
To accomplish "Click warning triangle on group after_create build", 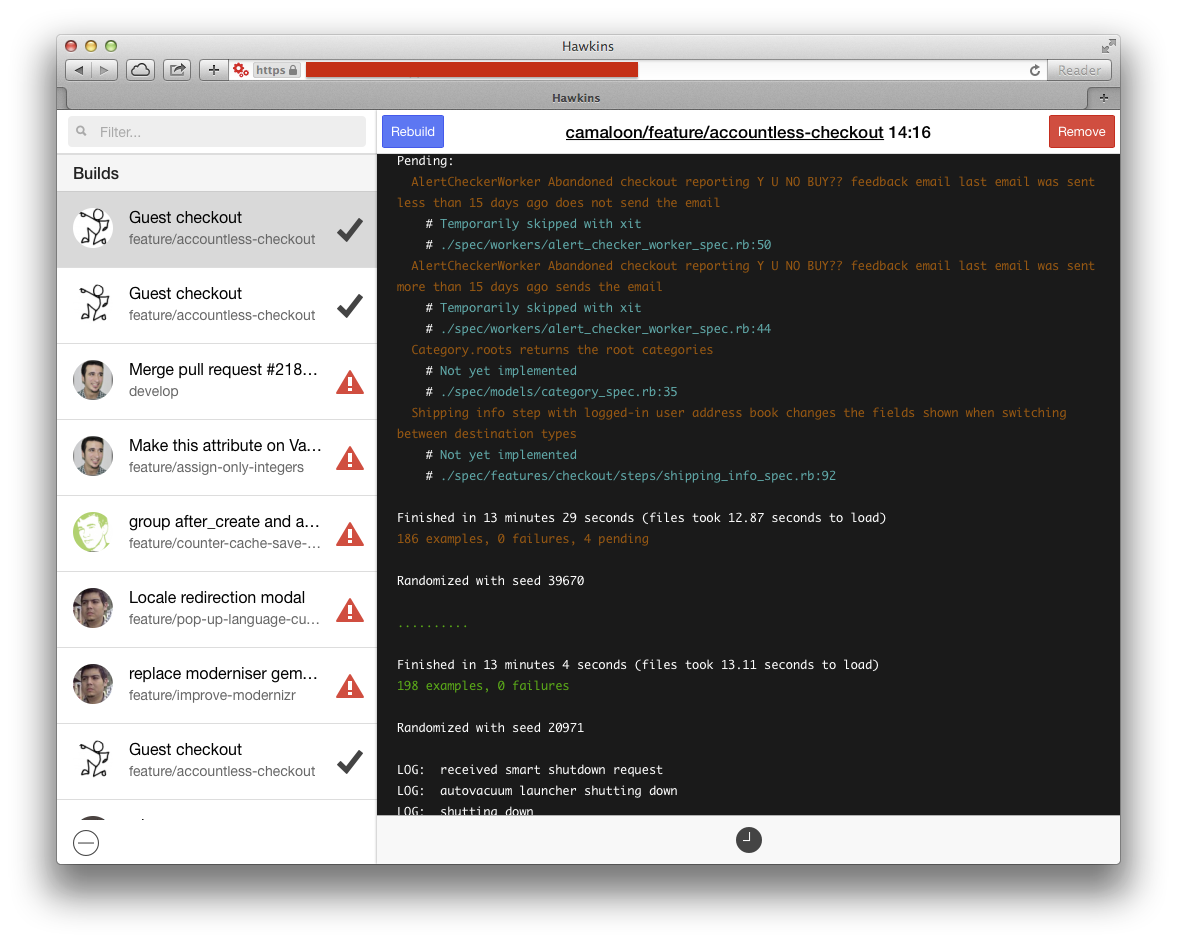I will coord(350,534).
